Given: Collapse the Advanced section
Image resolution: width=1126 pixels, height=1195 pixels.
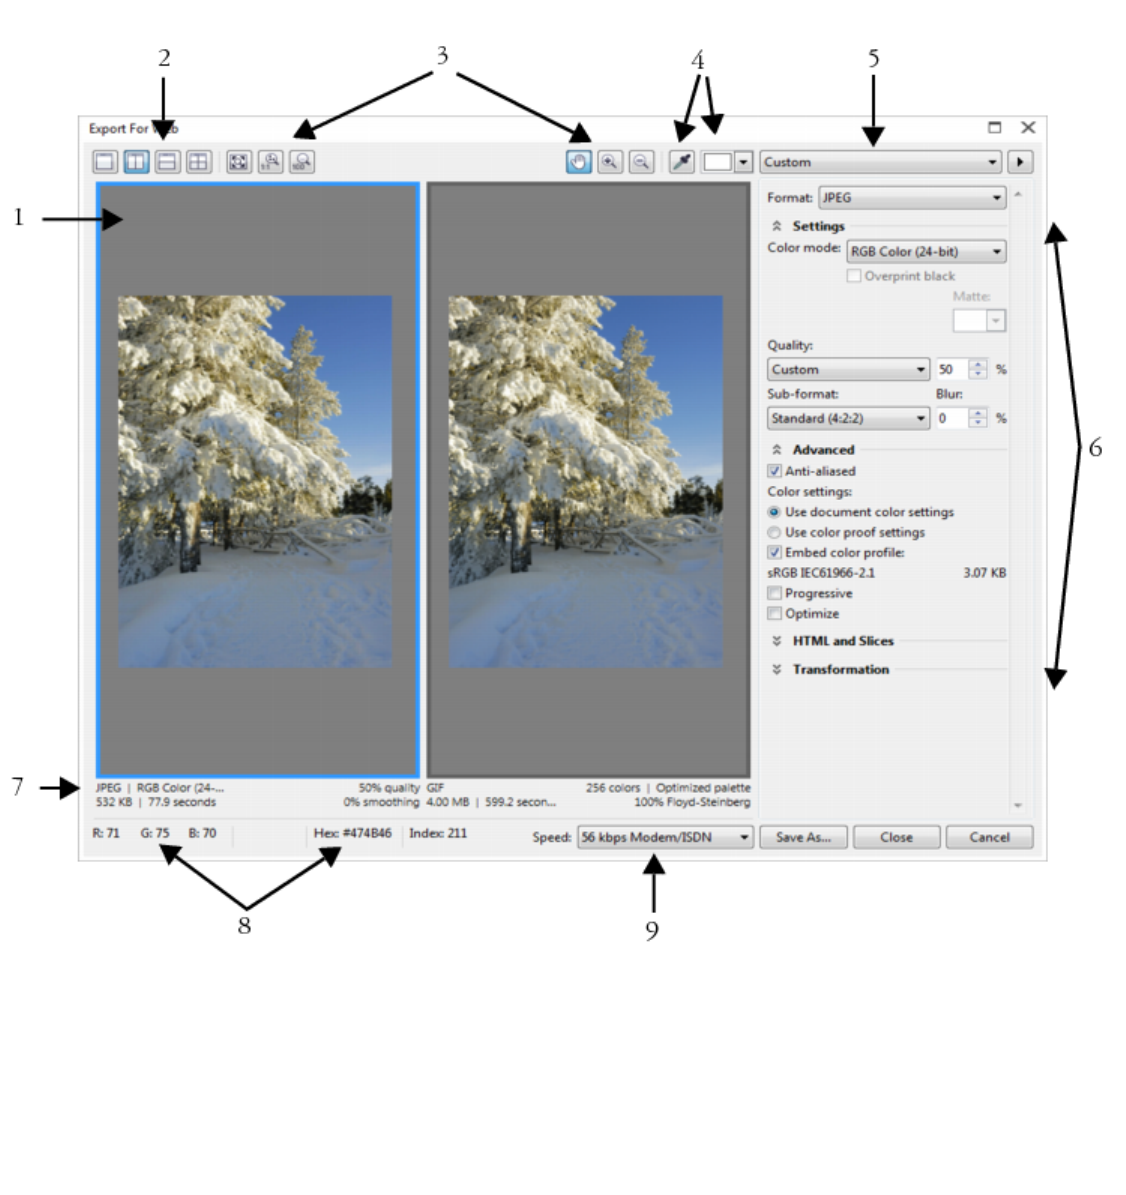Looking at the screenshot, I should point(777,450).
